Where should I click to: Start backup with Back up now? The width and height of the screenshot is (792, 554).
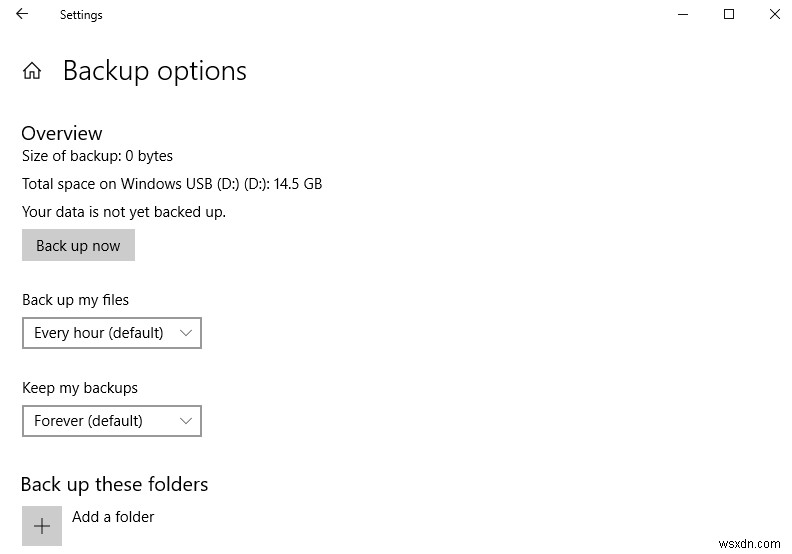click(x=78, y=245)
